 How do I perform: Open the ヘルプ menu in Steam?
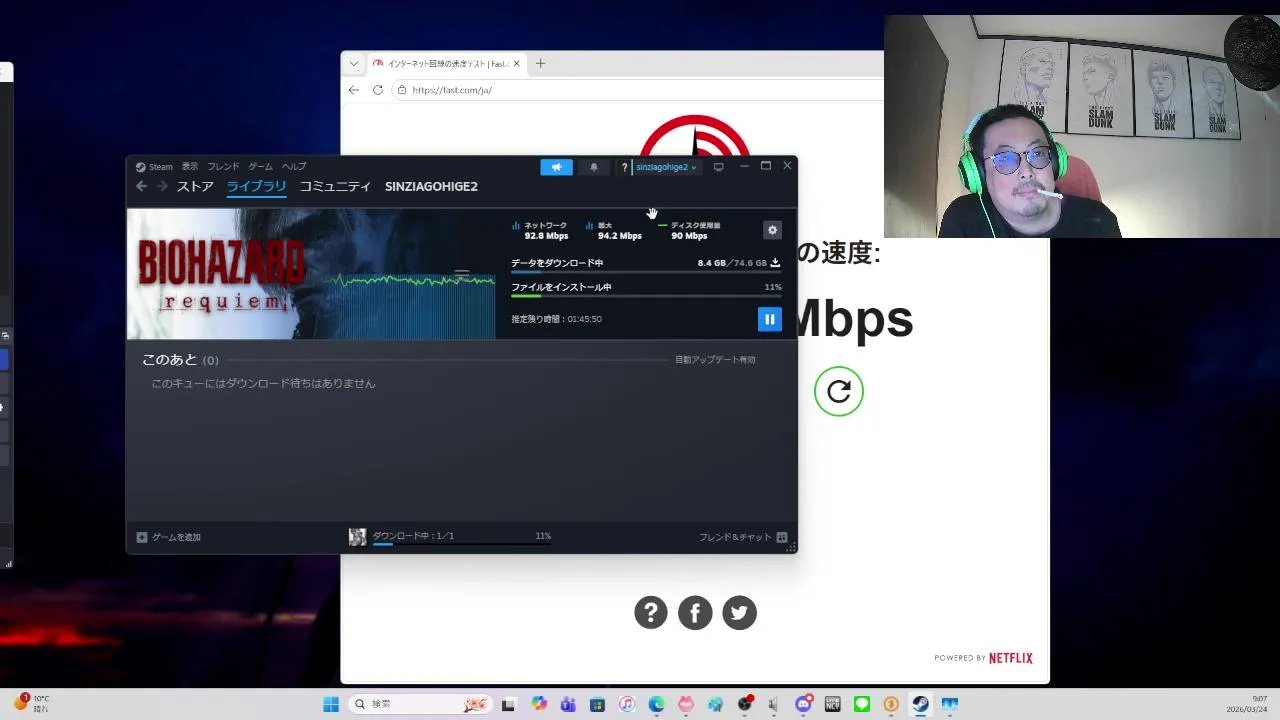294,167
